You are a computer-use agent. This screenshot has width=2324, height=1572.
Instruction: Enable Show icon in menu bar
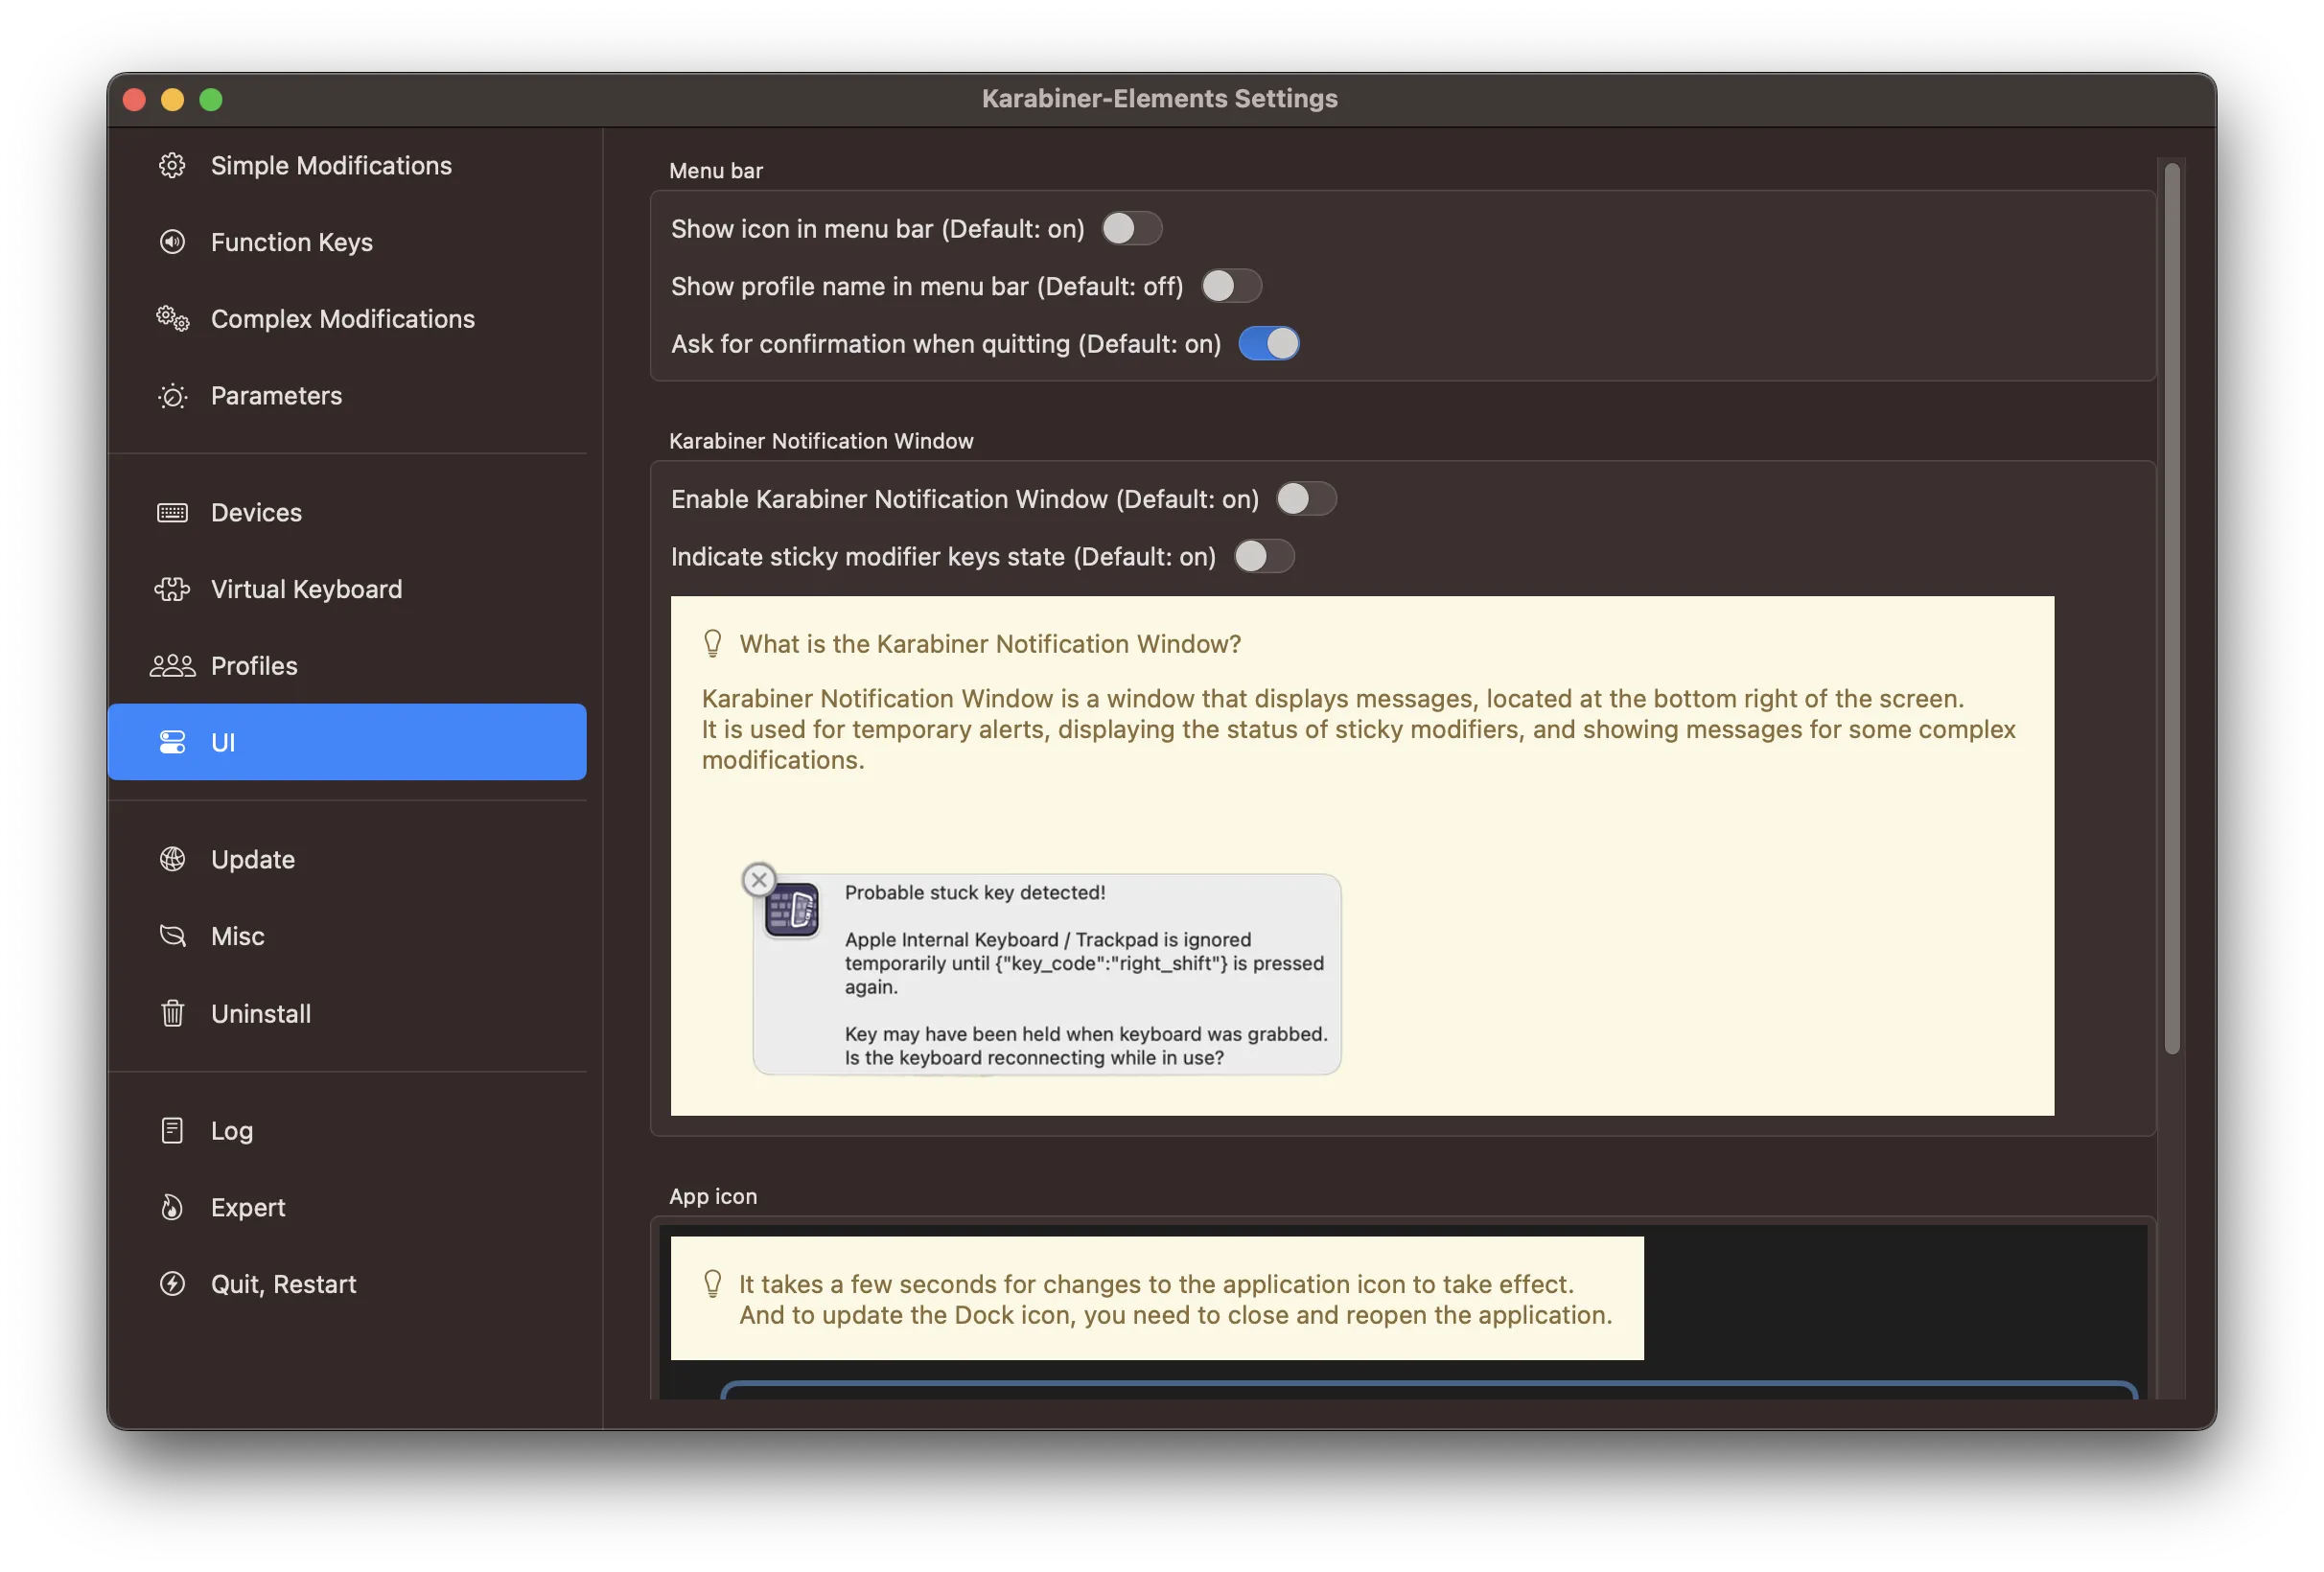click(1132, 229)
